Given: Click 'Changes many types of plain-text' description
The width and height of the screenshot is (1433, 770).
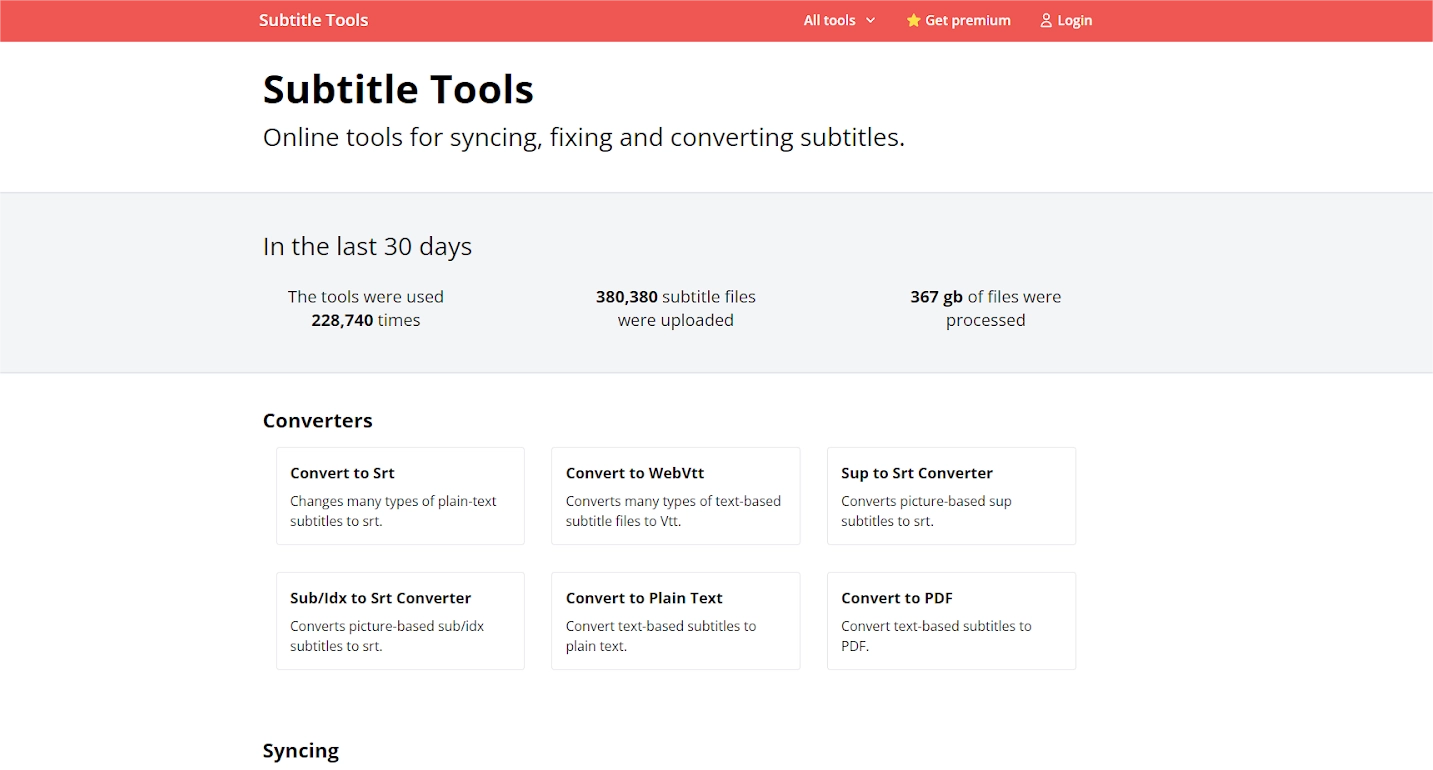Looking at the screenshot, I should 393,511.
